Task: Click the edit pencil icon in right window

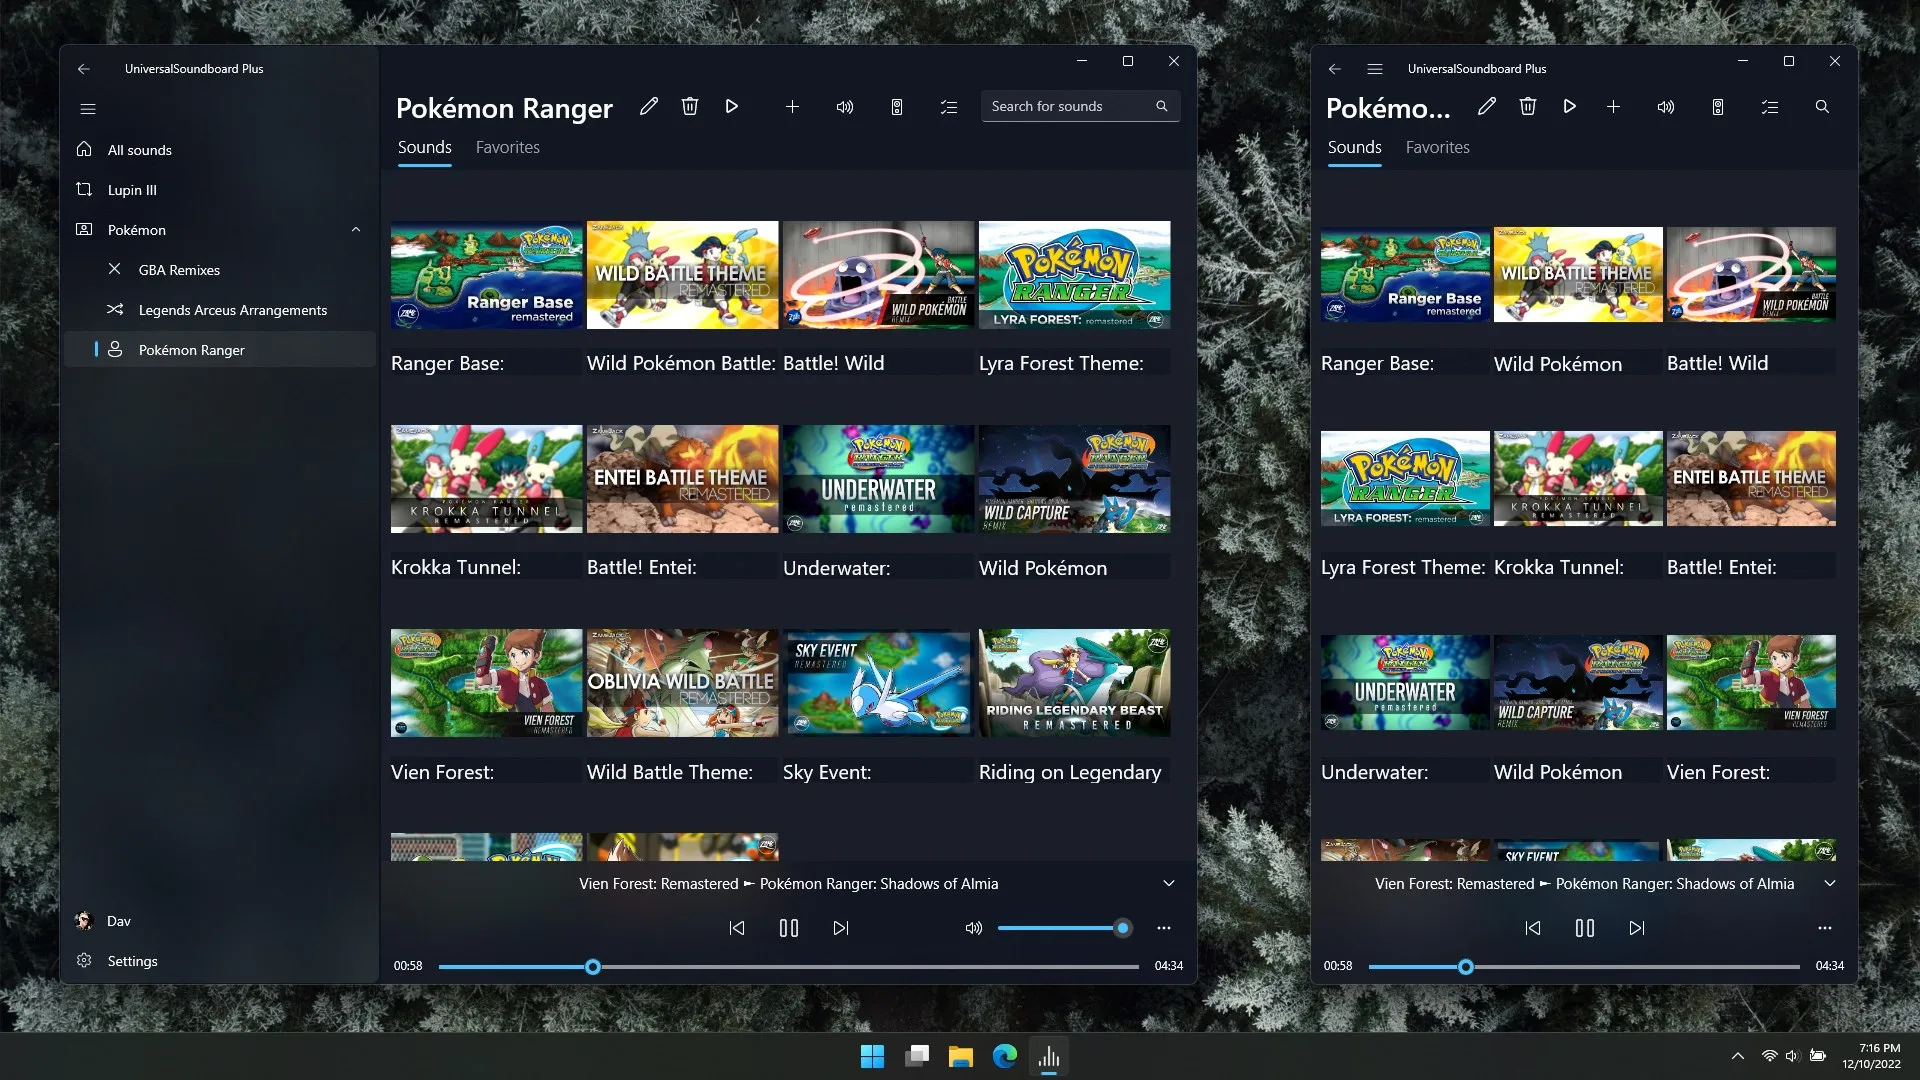Action: tap(1487, 106)
